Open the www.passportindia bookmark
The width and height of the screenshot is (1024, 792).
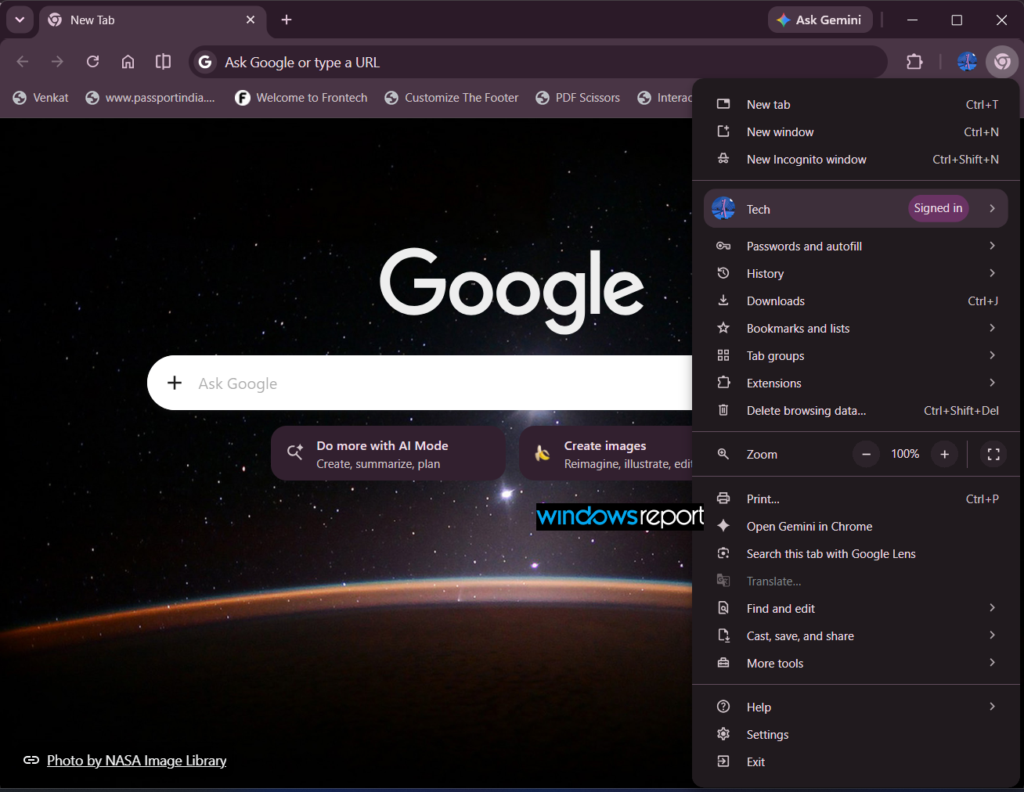[x=150, y=97]
